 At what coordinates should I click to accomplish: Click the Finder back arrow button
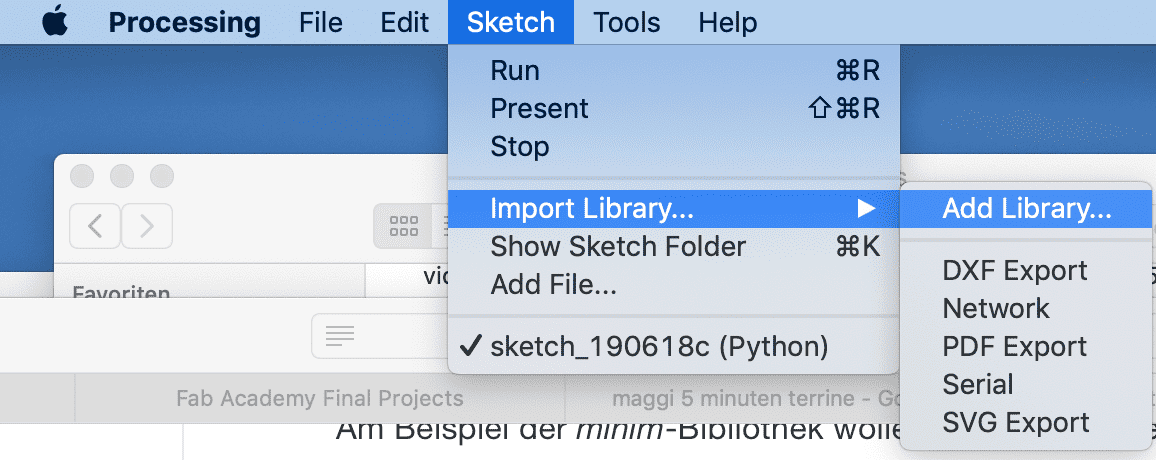95,226
